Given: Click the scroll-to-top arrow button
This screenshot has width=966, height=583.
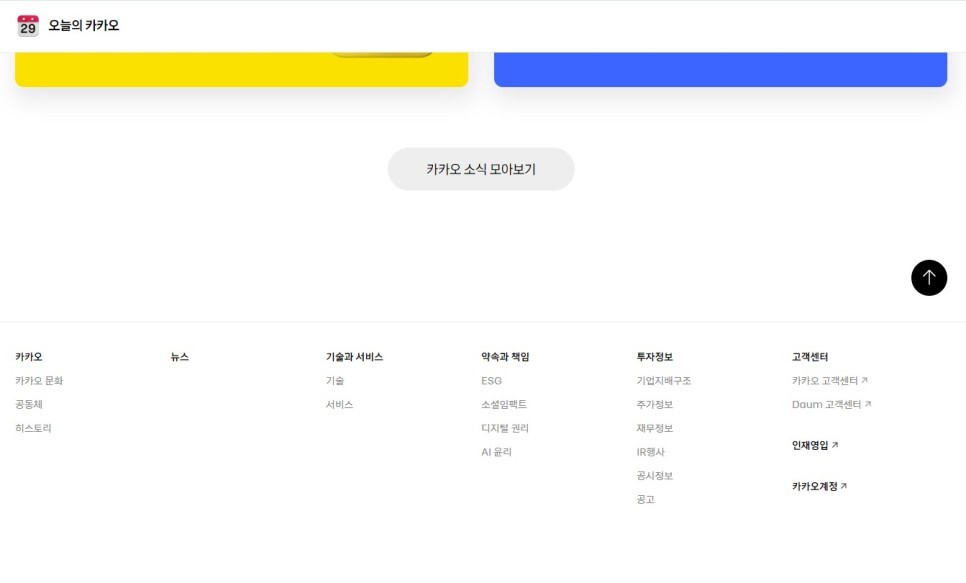Looking at the screenshot, I should coord(928,278).
